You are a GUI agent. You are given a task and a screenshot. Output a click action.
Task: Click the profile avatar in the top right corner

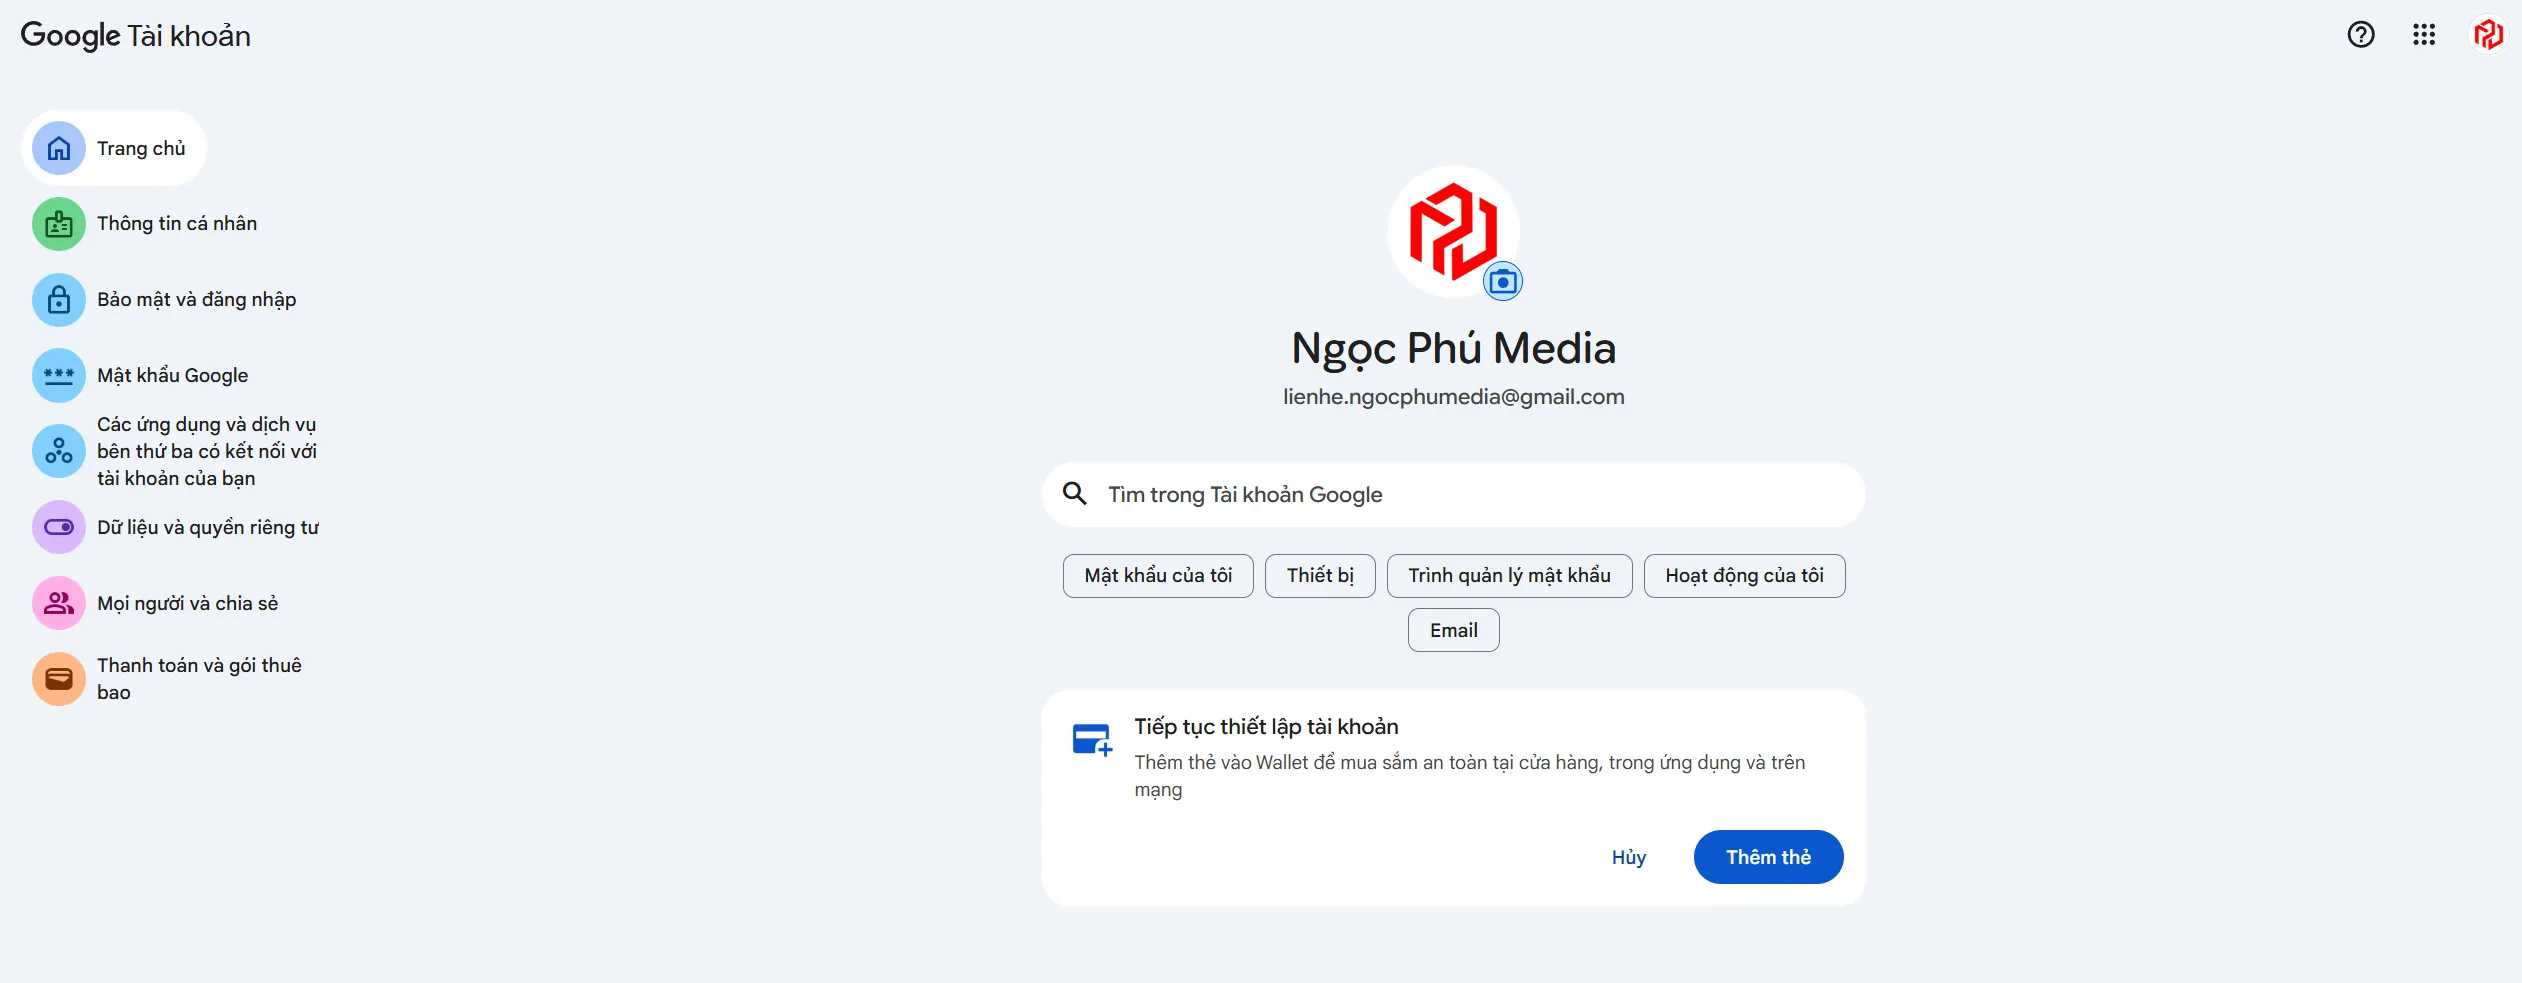(x=2488, y=35)
